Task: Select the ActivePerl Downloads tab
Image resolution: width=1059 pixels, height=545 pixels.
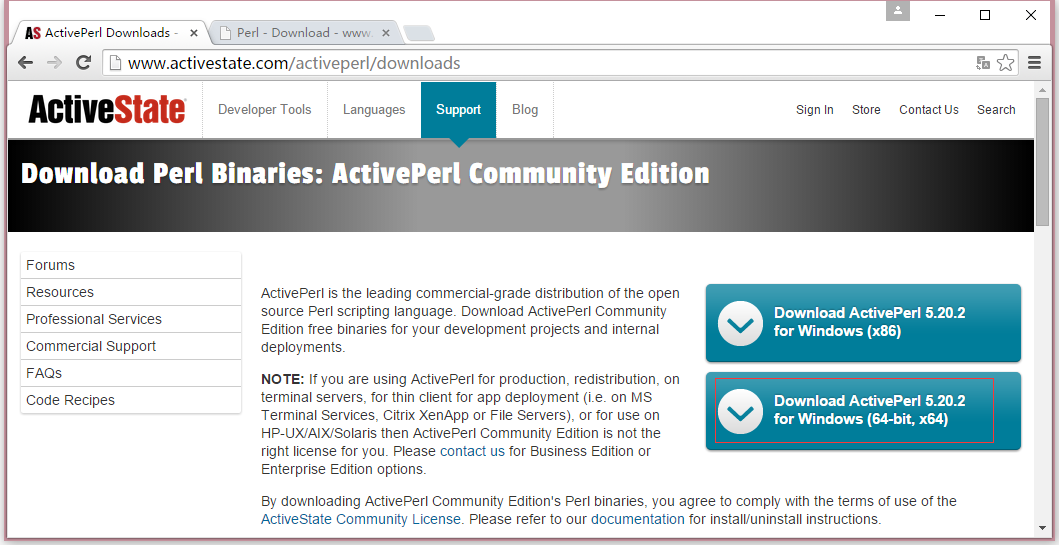Action: (x=108, y=32)
